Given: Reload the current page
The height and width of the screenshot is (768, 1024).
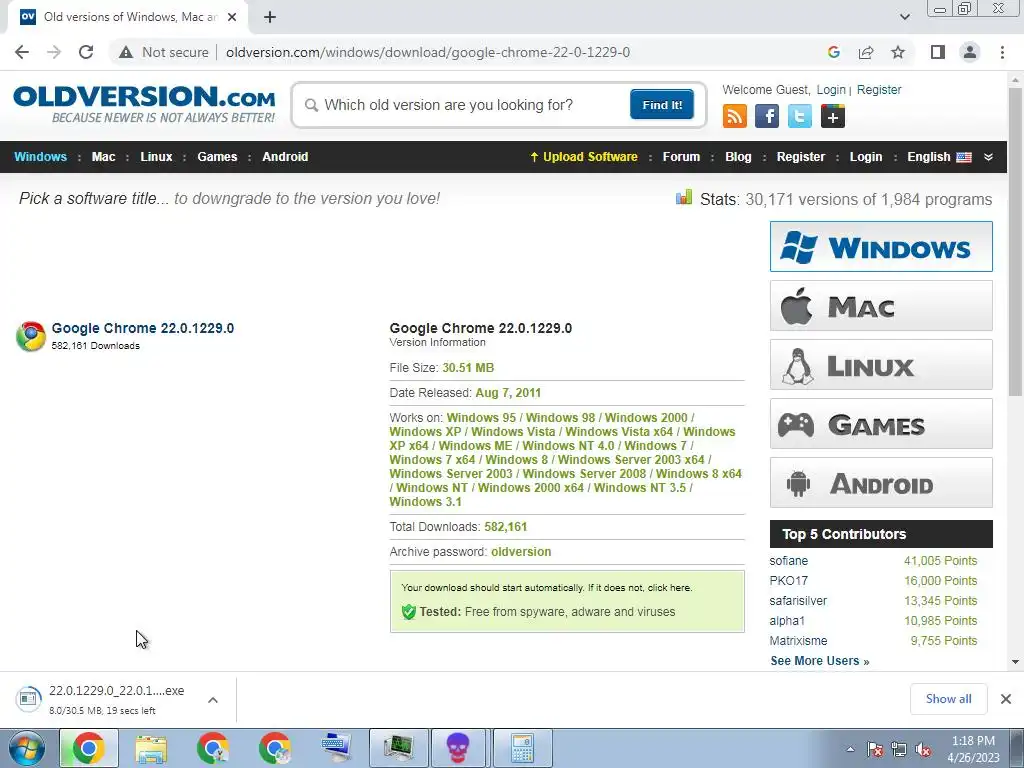Looking at the screenshot, I should click(x=86, y=52).
